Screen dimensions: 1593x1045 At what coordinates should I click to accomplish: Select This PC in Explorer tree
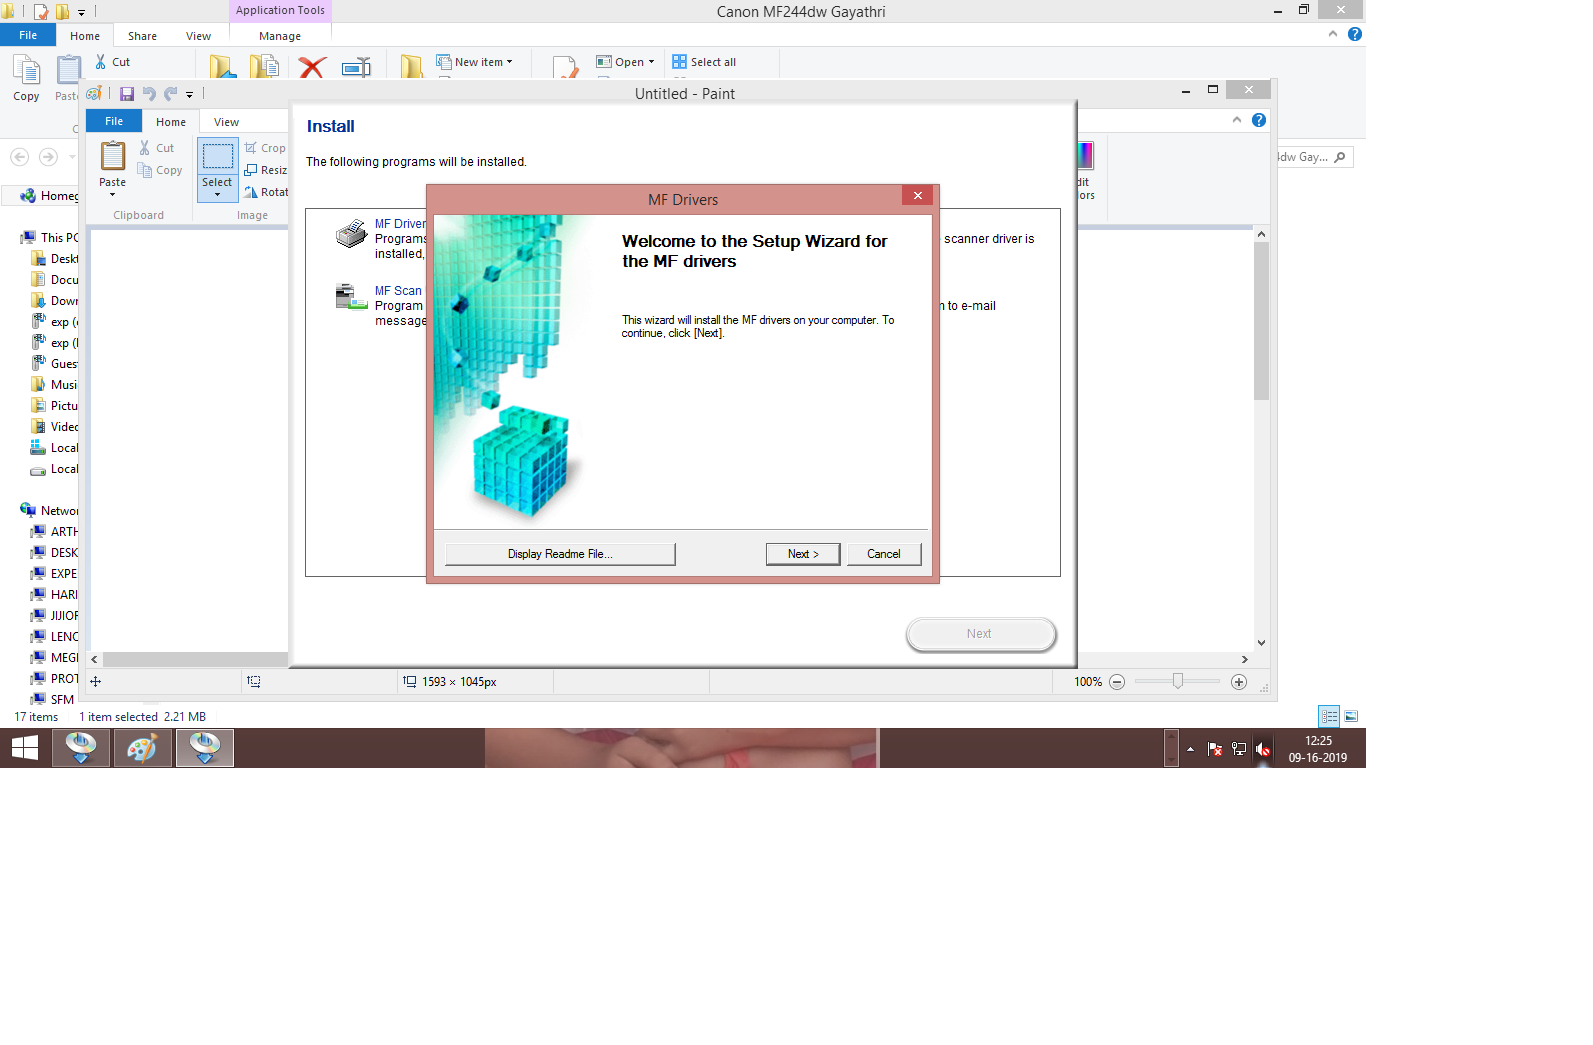tap(49, 237)
